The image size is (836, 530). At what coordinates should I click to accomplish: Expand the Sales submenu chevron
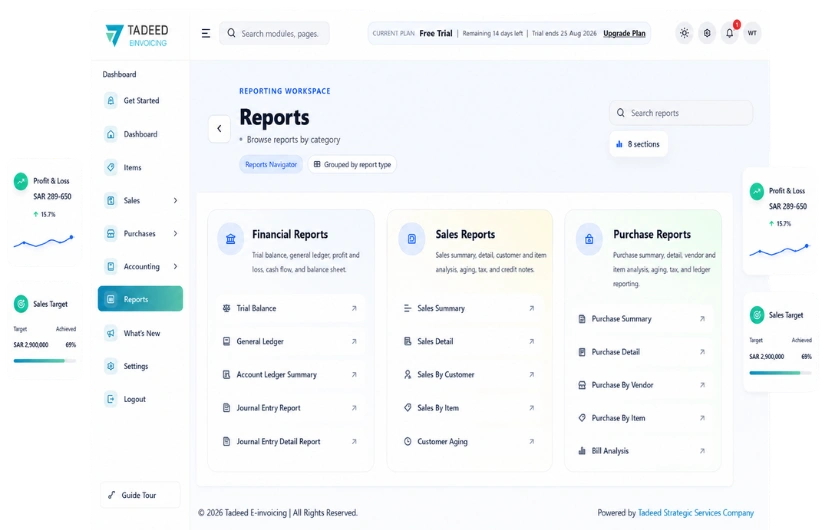[x=175, y=200]
